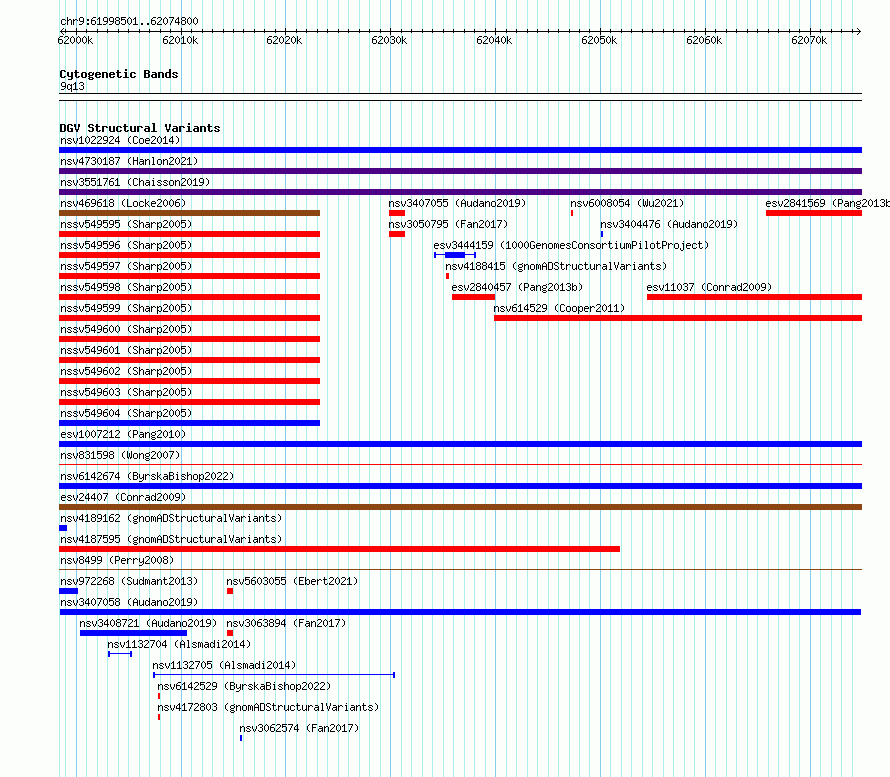Click the esv3444159 1000Genomes blue glyph
The image size is (890, 777).
455,255
